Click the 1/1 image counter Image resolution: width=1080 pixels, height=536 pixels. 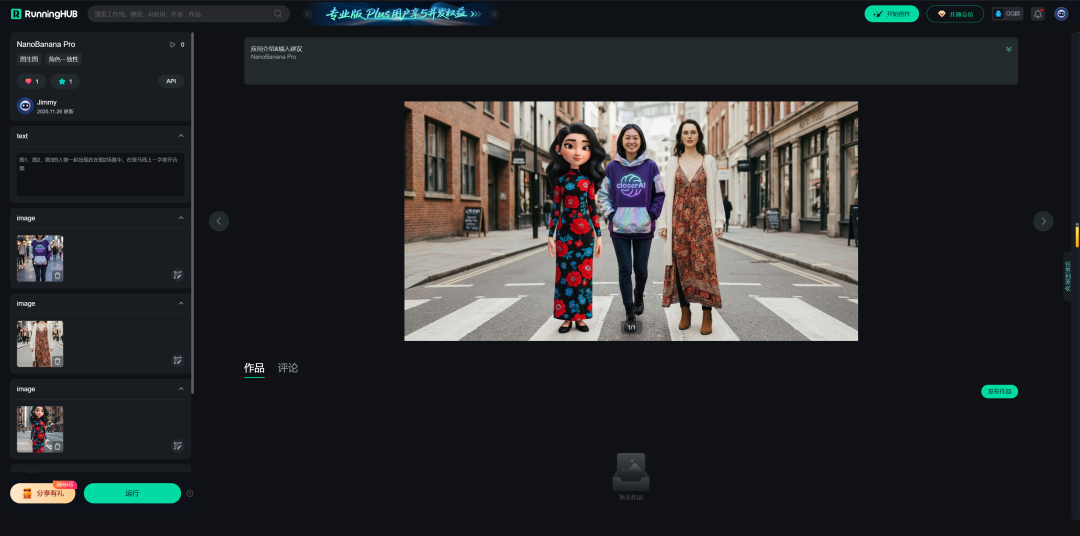[x=632, y=328]
